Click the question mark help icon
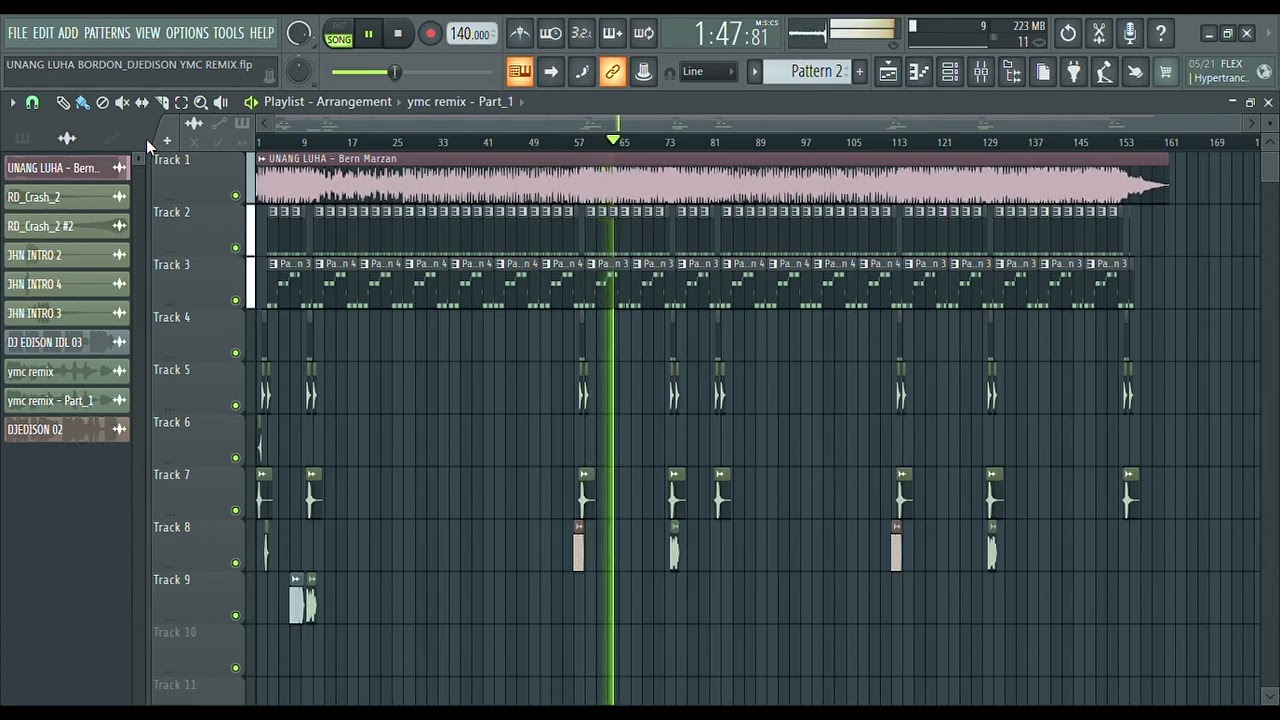 1161,34
